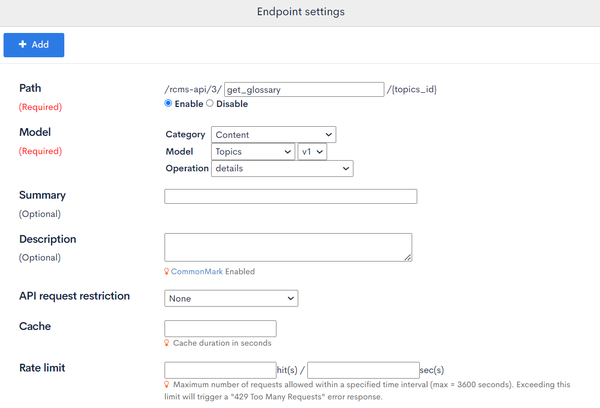Focus the Rate limit hit(s) field

(220, 370)
